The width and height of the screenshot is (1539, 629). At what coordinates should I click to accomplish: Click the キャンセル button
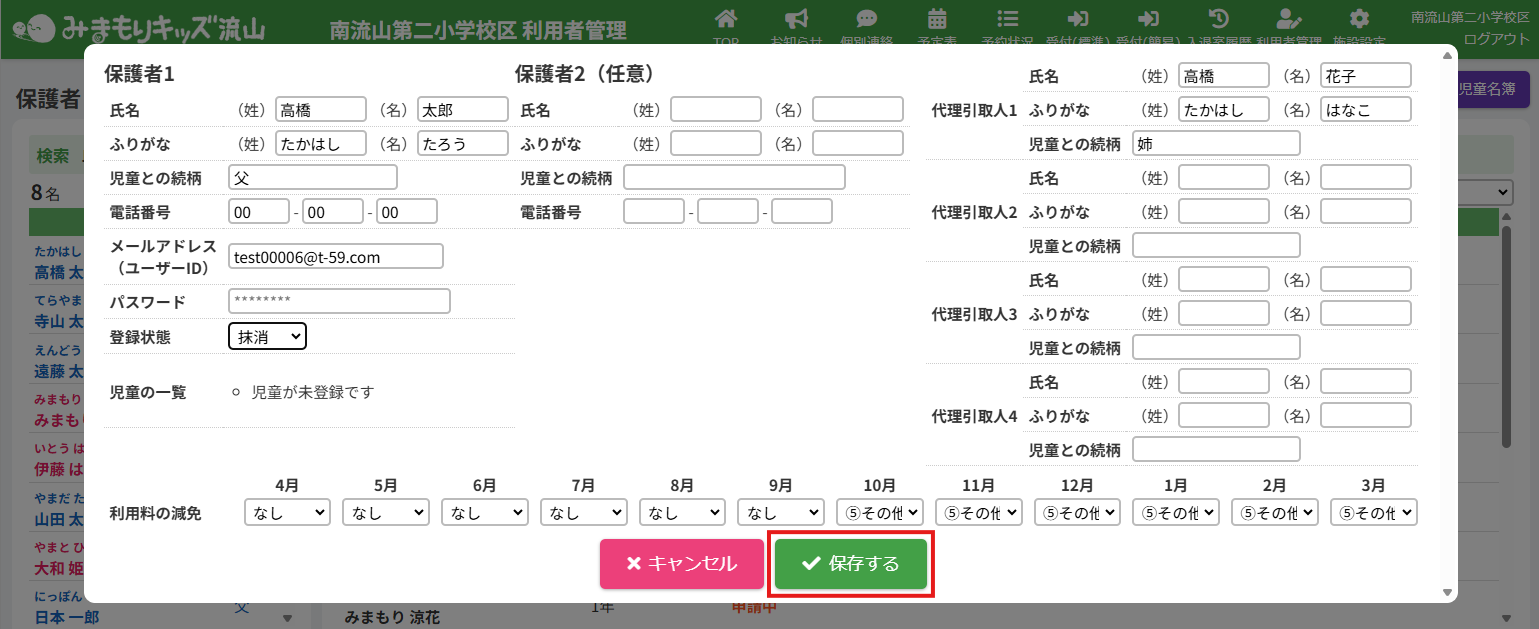(681, 564)
